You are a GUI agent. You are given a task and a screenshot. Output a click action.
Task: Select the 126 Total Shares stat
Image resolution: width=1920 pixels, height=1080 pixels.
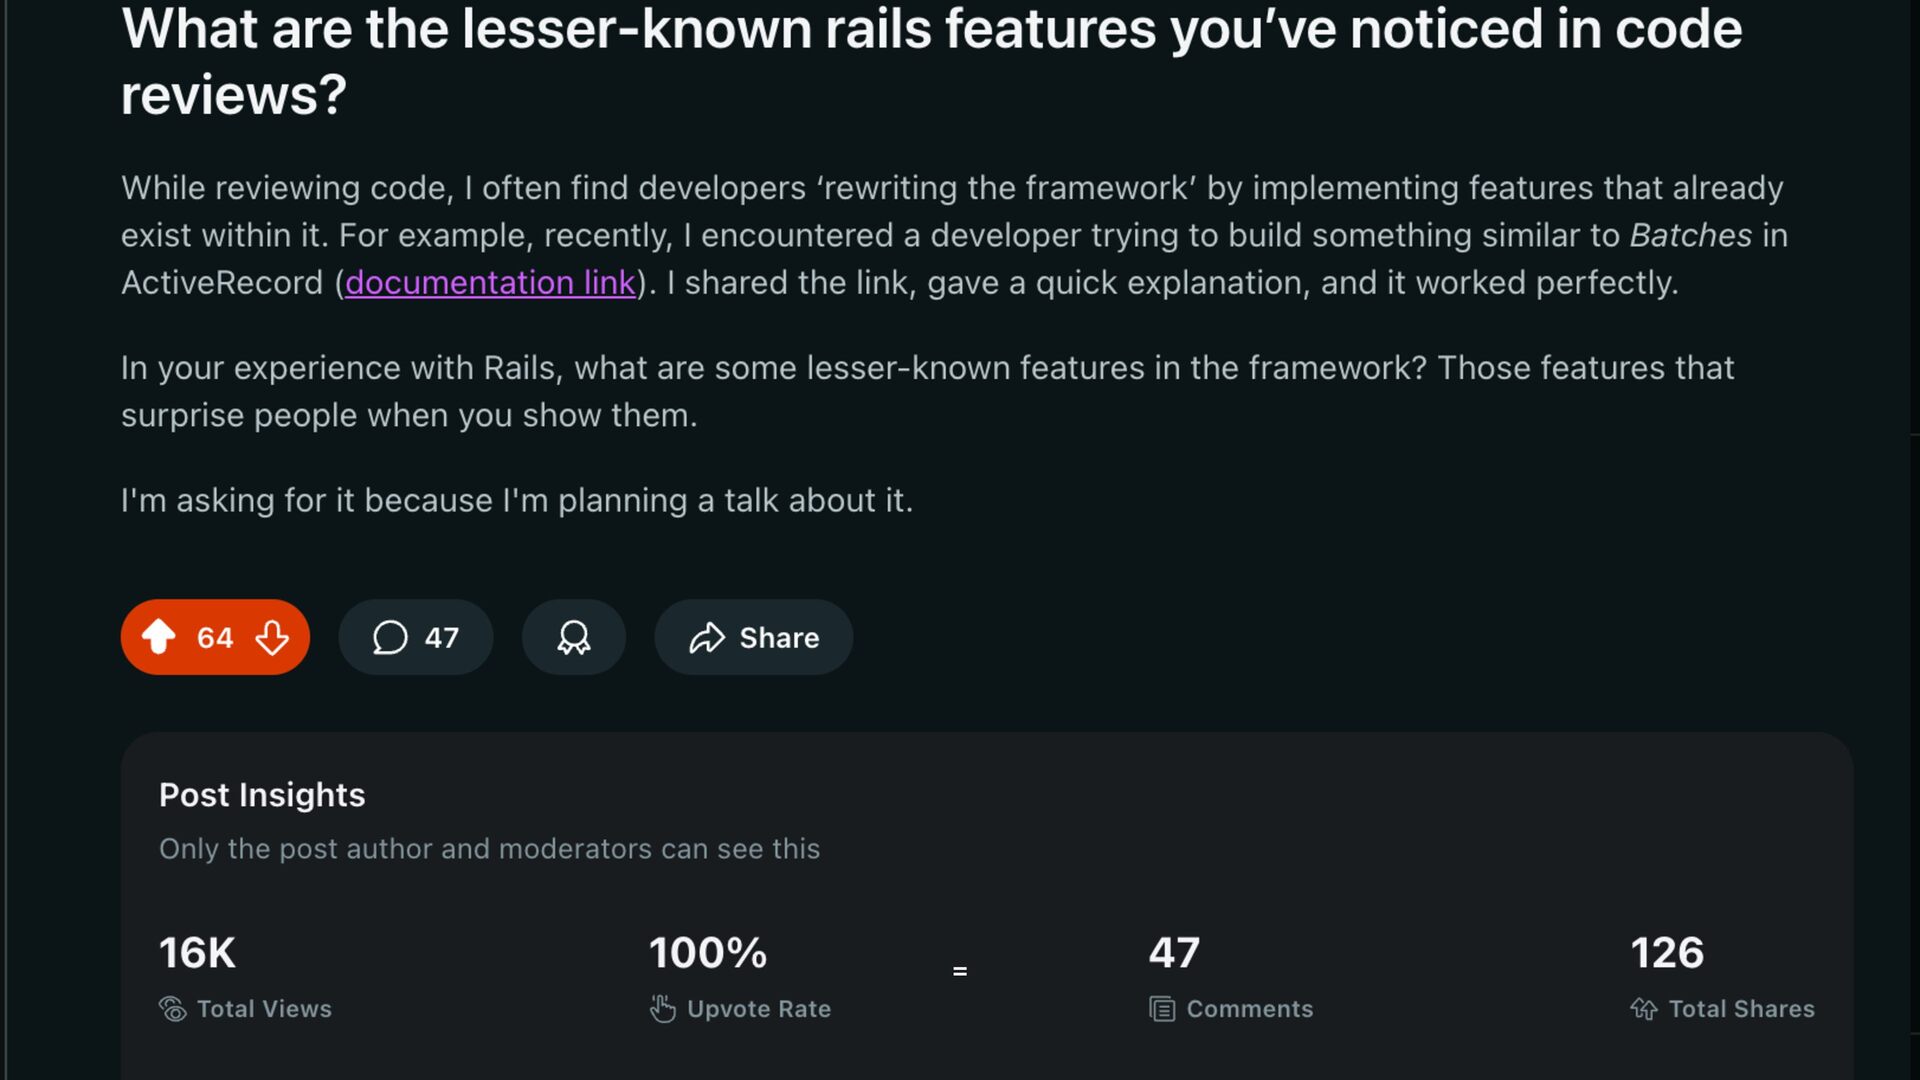(1667, 953)
